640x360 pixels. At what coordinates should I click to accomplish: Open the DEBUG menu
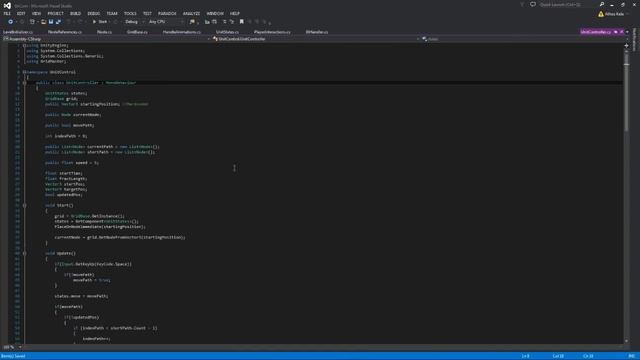pyautogui.click(x=93, y=13)
